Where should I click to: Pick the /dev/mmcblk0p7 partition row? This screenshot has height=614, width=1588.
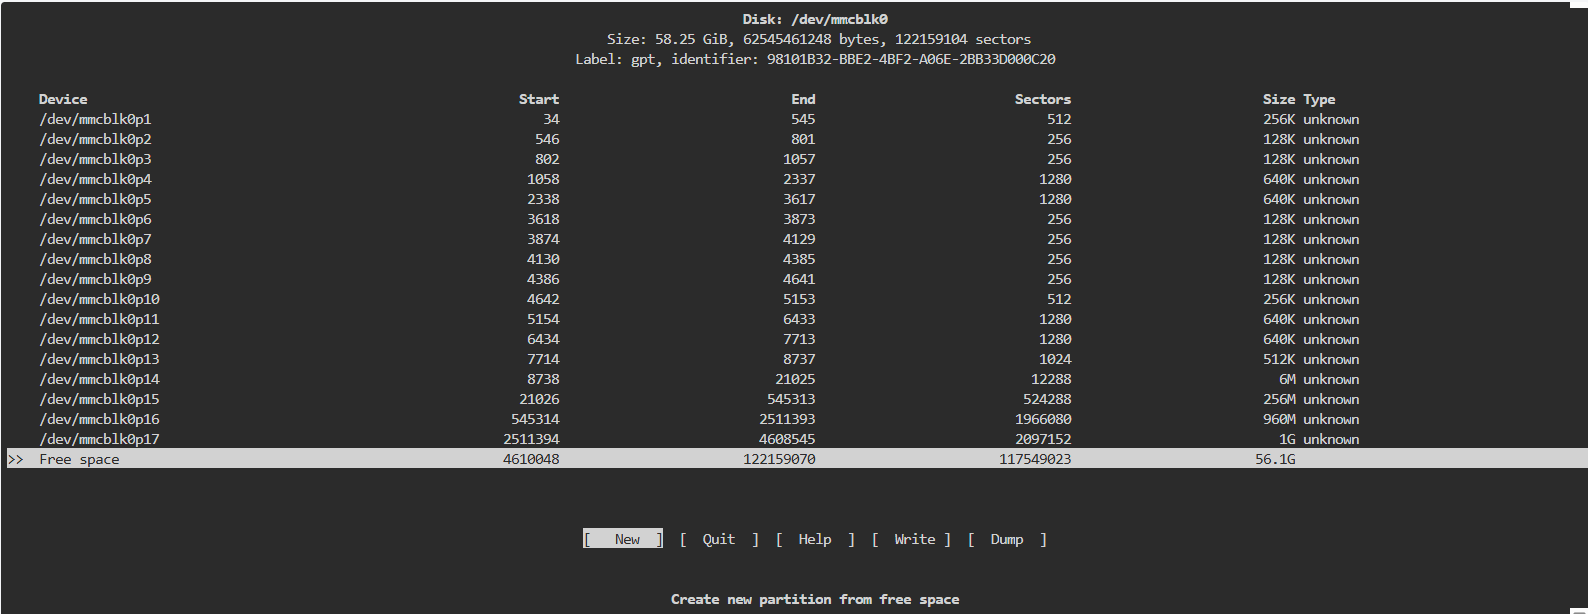[x=95, y=239]
